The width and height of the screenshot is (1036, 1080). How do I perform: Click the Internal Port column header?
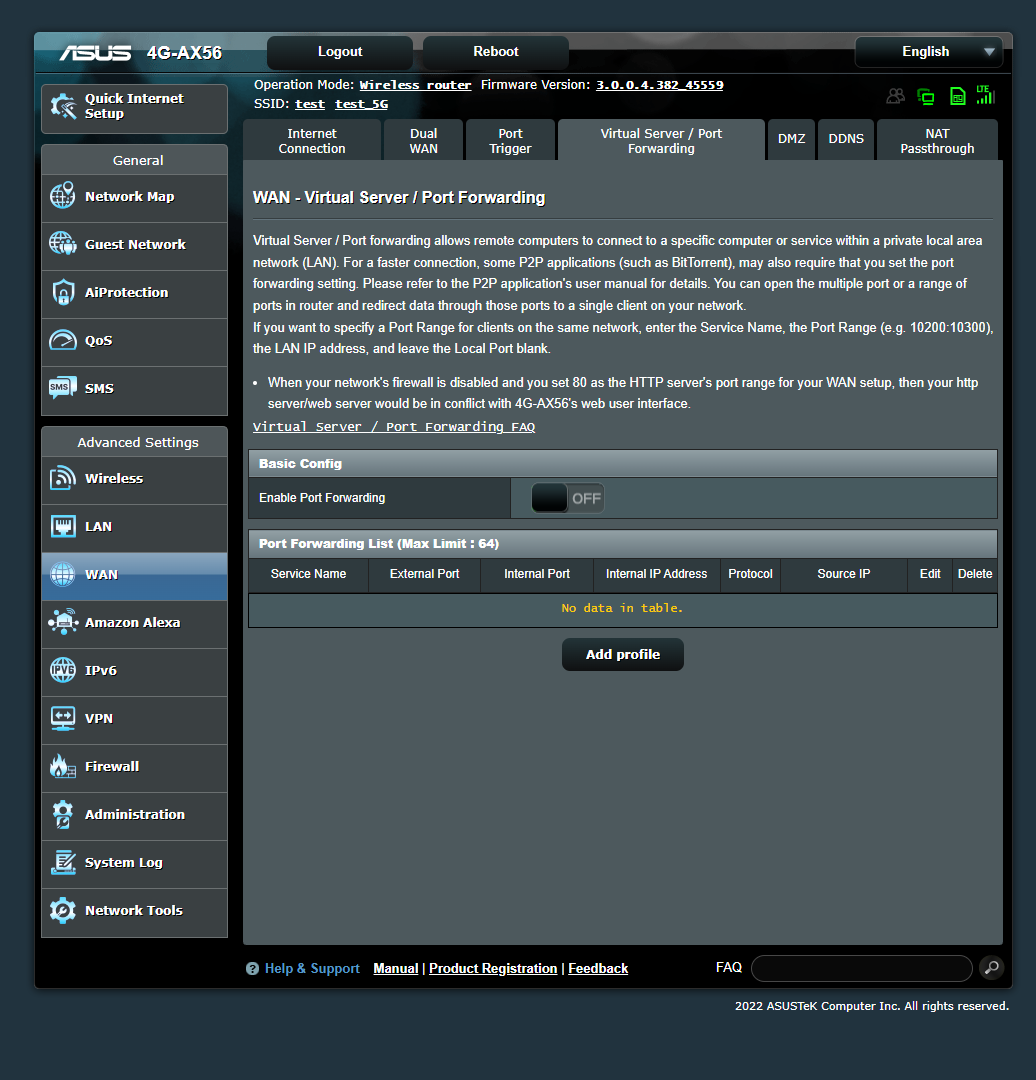(x=537, y=574)
